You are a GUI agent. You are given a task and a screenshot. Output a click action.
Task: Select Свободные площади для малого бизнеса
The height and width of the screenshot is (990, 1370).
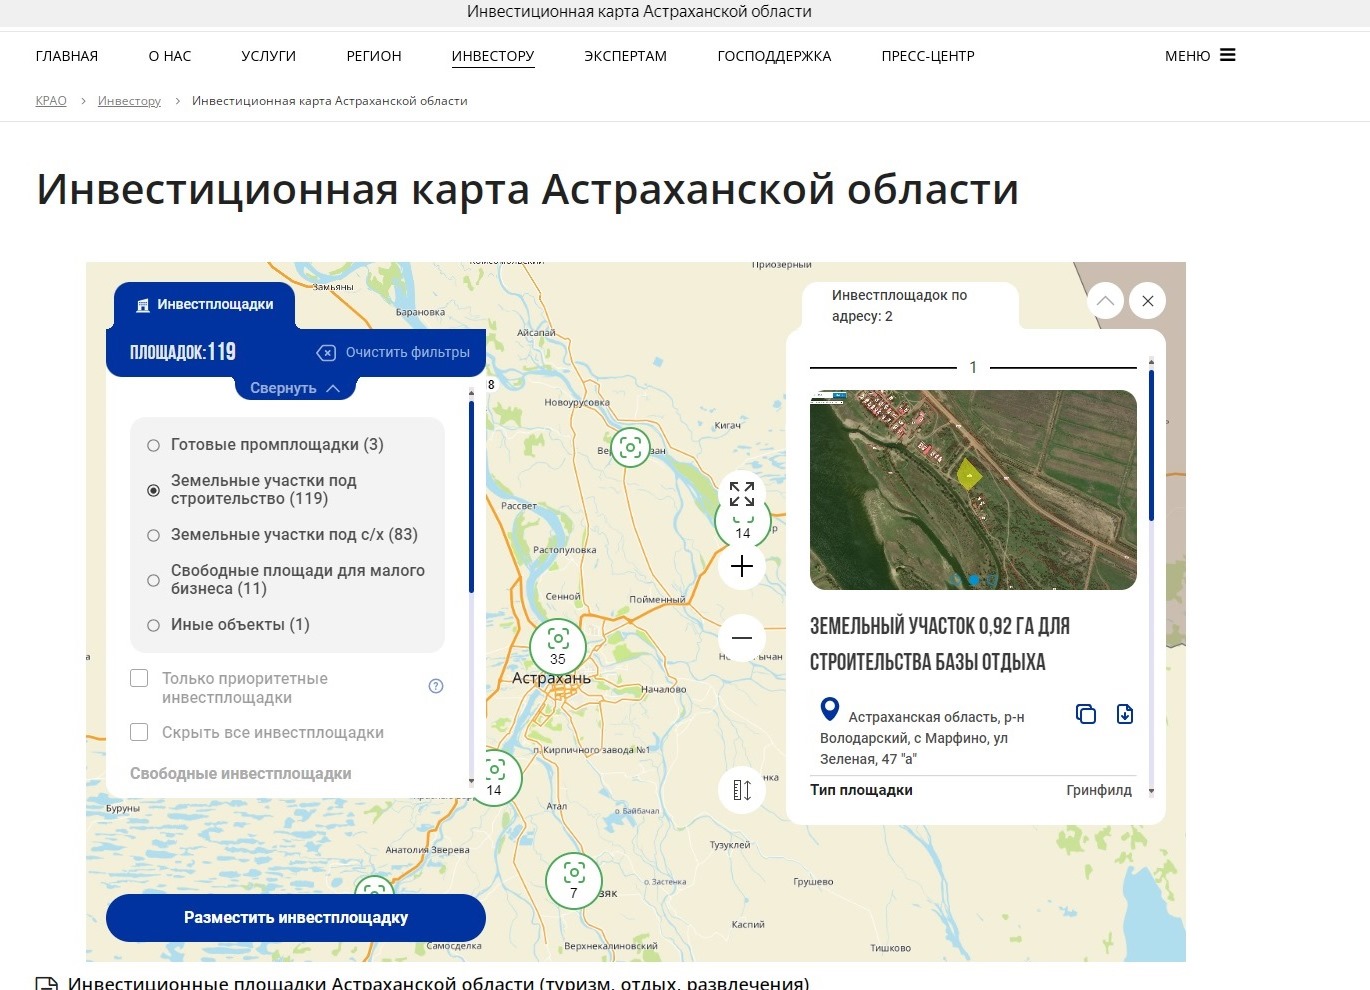(153, 580)
